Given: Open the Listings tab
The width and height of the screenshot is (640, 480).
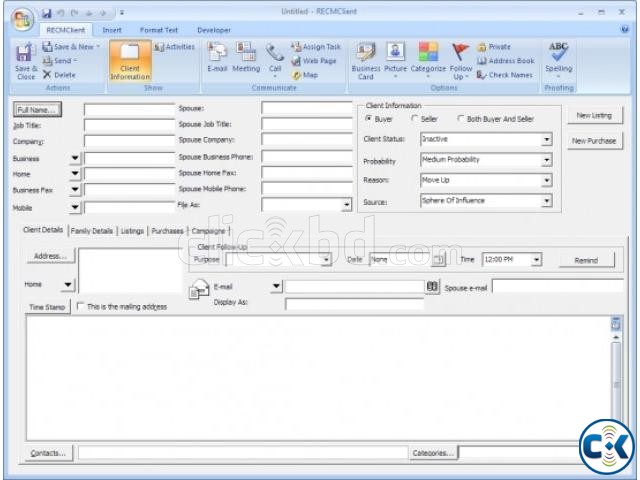Looking at the screenshot, I should 132,231.
